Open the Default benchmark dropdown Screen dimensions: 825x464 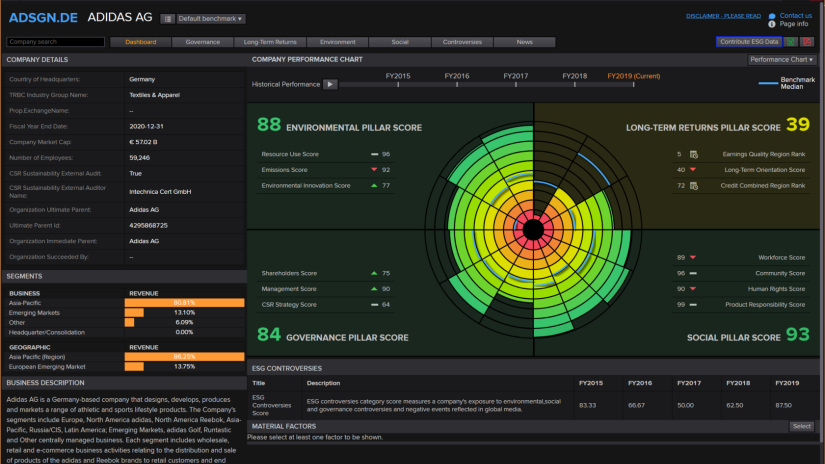pyautogui.click(x=210, y=19)
